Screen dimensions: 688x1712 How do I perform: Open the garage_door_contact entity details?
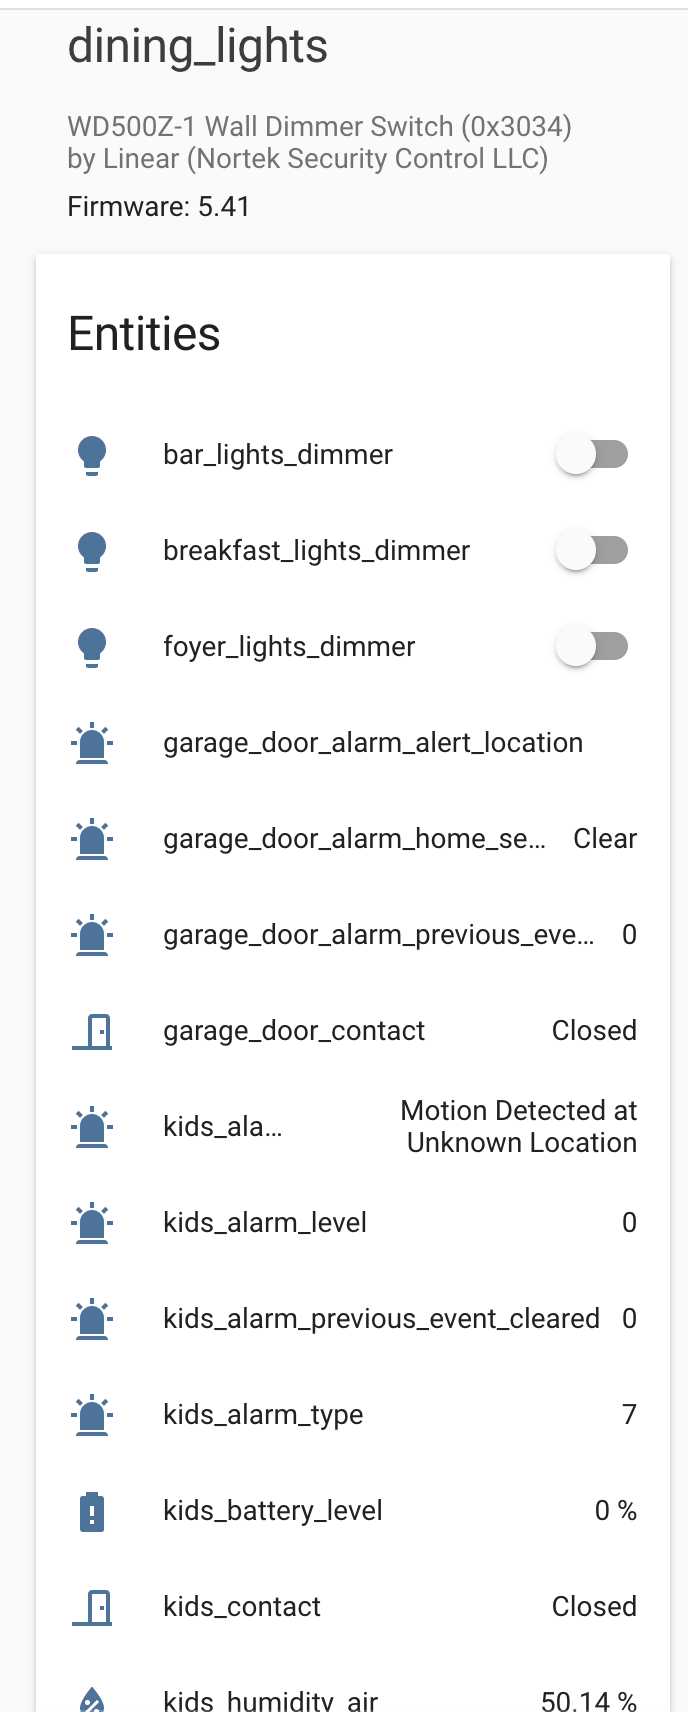coord(293,1030)
